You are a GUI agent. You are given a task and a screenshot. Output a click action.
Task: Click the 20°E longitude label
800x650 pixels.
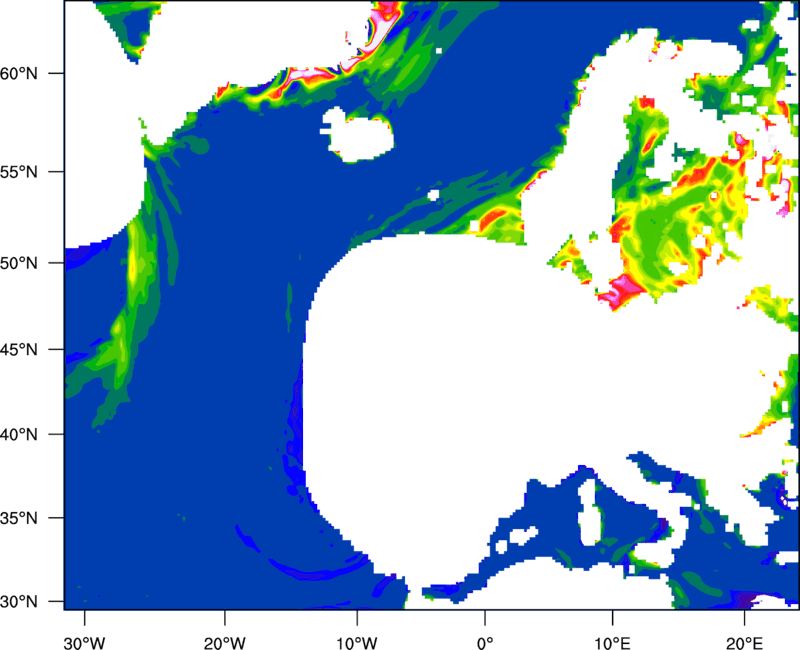click(x=744, y=643)
